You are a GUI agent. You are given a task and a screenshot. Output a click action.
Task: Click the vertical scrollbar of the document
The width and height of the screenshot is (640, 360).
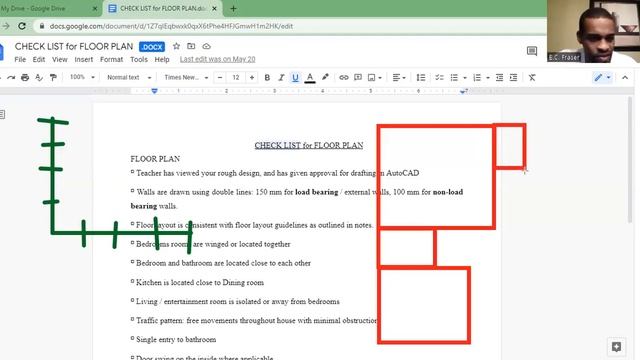630,160
